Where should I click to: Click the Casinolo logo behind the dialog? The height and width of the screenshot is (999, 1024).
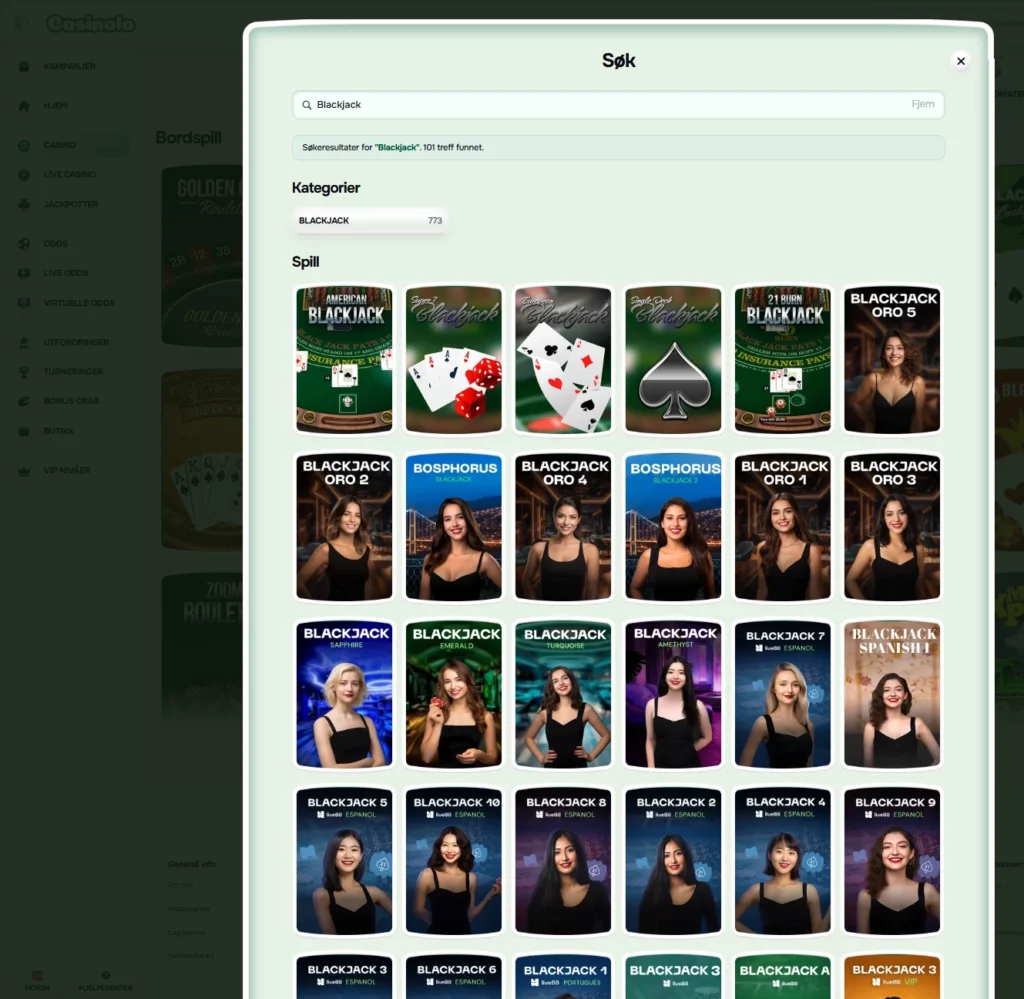click(x=91, y=24)
